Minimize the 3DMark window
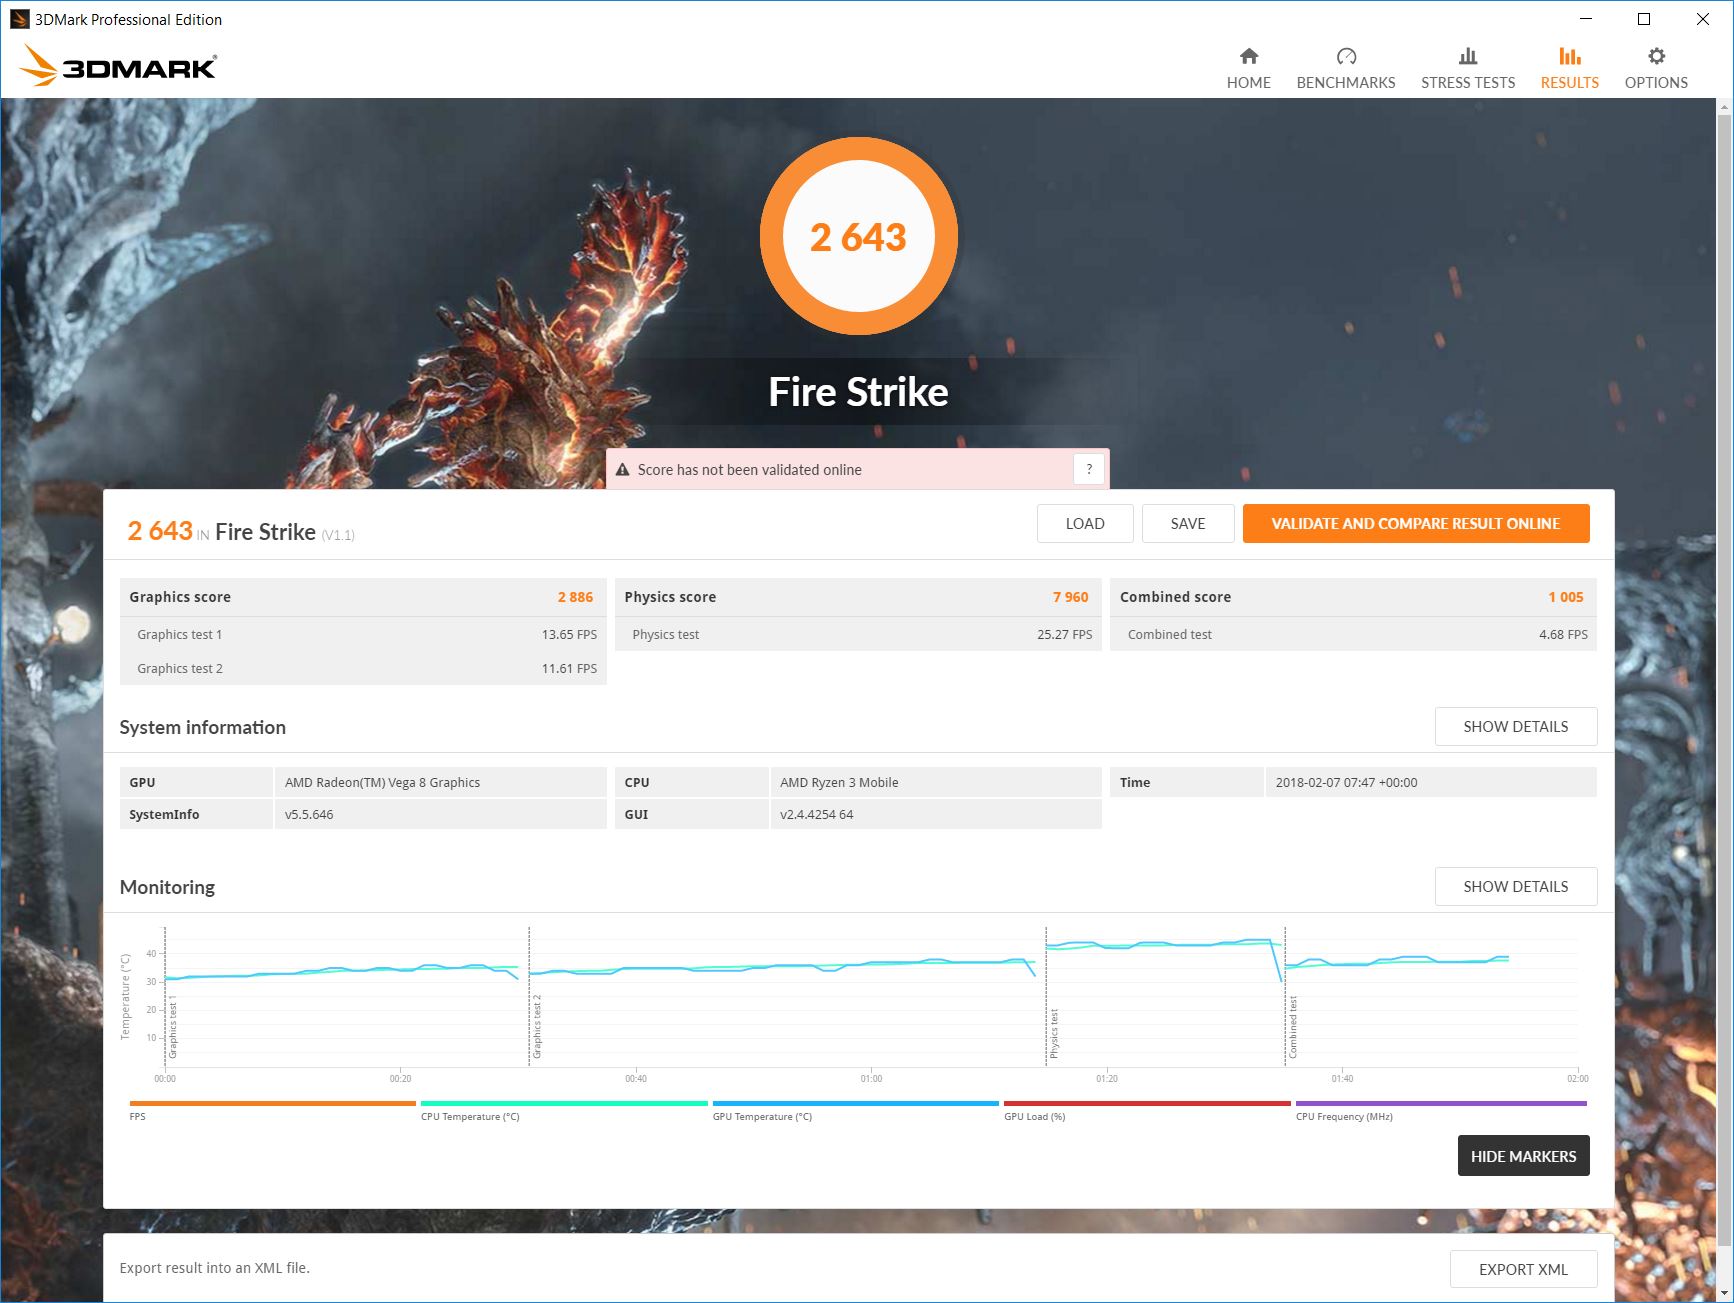Image resolution: width=1734 pixels, height=1303 pixels. [1586, 19]
